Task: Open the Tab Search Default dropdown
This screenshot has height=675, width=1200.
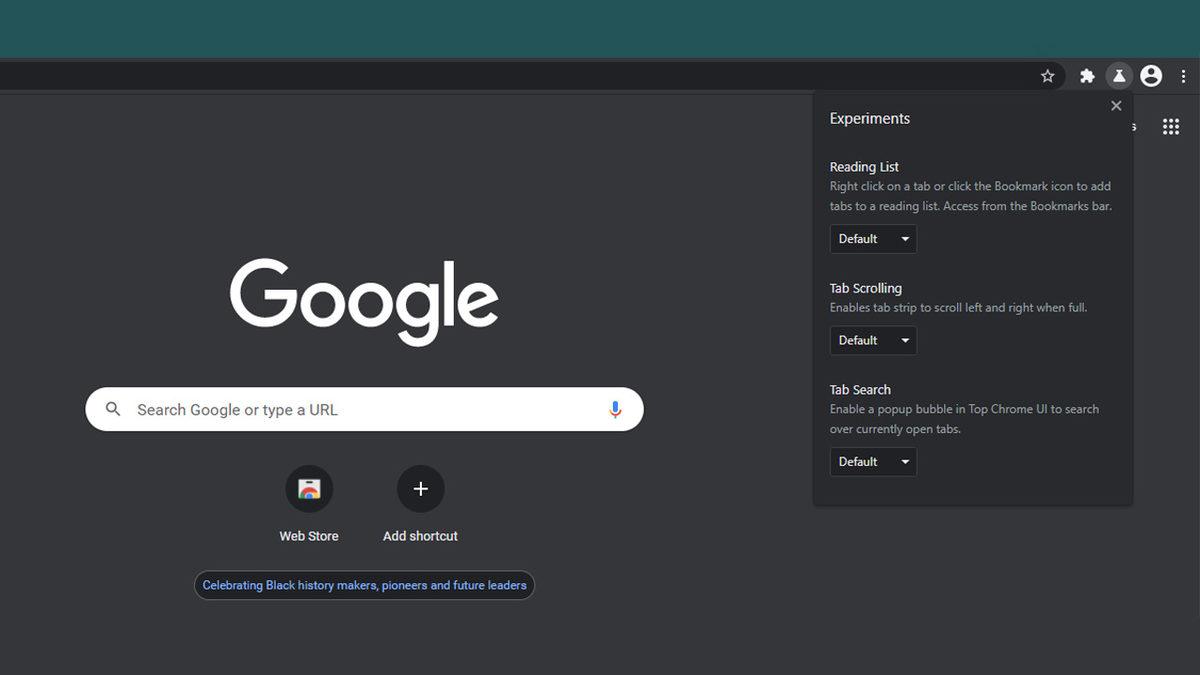Action: tap(872, 461)
